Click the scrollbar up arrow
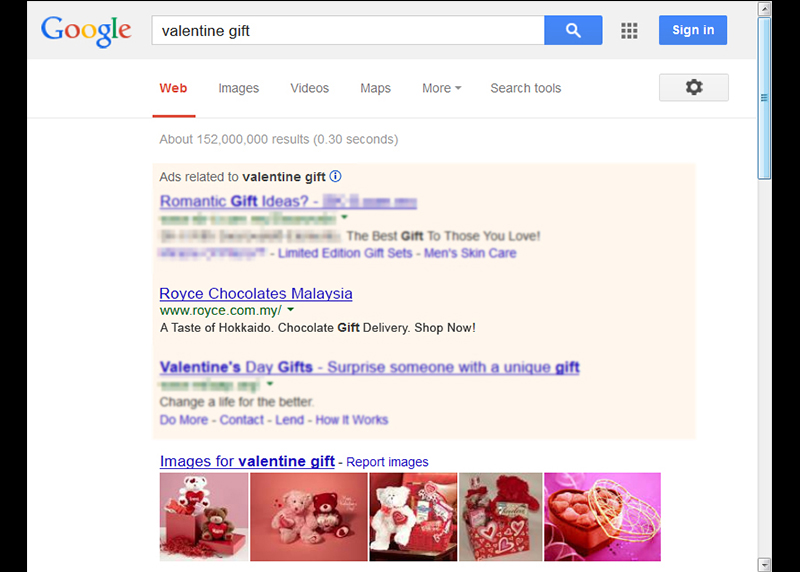The width and height of the screenshot is (800, 572). click(x=764, y=9)
